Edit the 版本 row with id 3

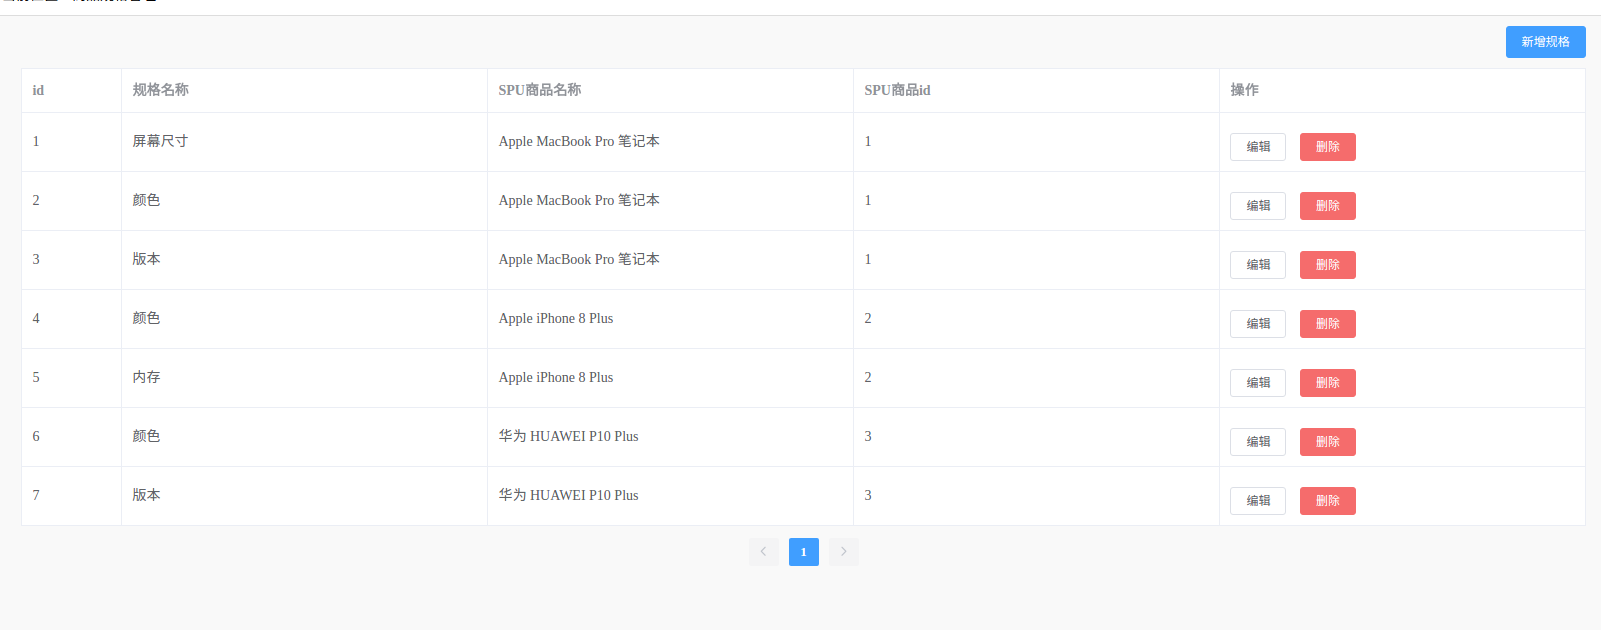pos(1258,265)
